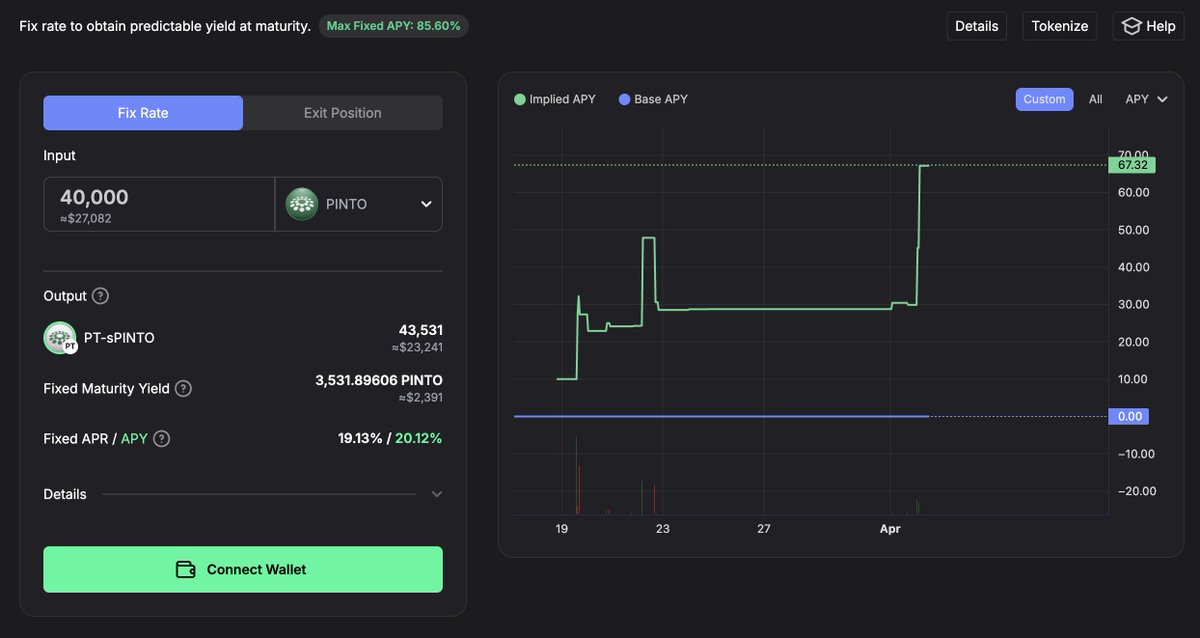Click the 23 date label on chart axis
The width and height of the screenshot is (1200, 638).
click(662, 529)
